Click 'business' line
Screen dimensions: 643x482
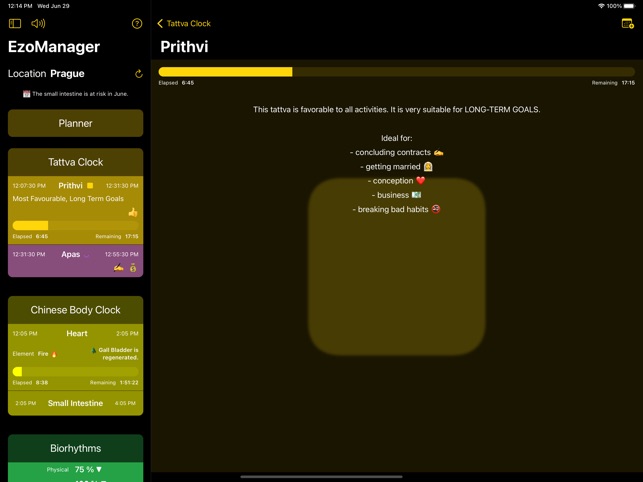click(x=397, y=195)
